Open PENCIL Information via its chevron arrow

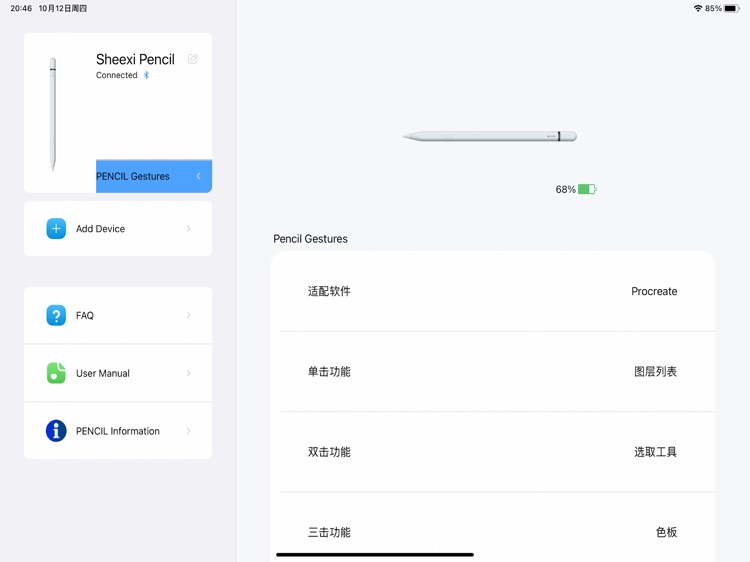(188, 431)
